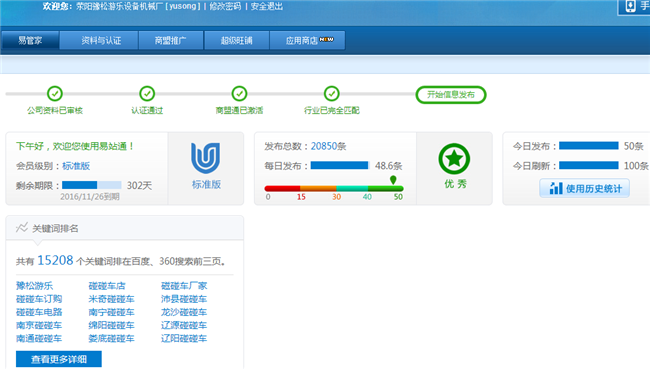Click the 关键词排名 chart line icon
Screen dimensions: 650x369
pos(22,228)
